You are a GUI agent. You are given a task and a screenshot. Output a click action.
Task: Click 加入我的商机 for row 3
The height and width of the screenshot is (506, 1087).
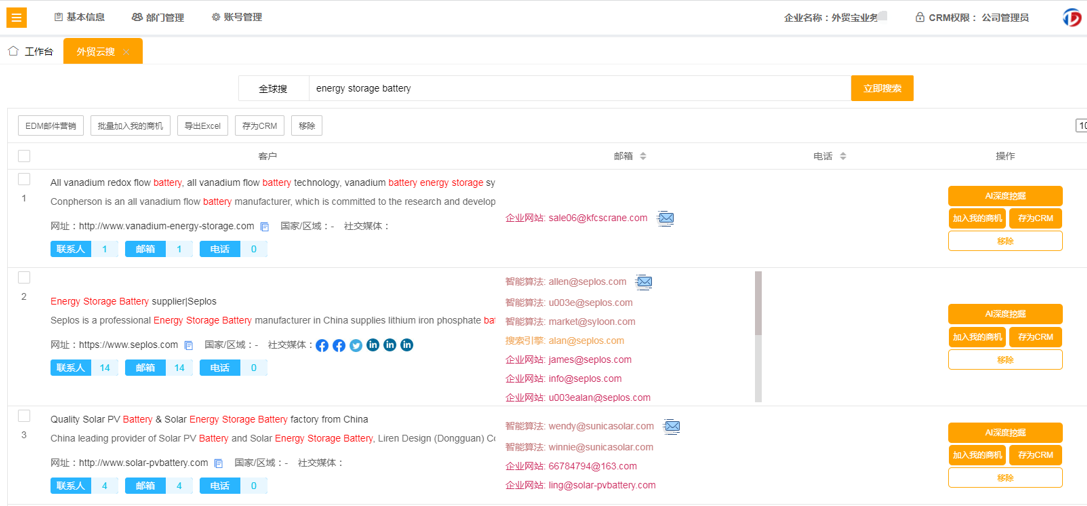coord(977,455)
